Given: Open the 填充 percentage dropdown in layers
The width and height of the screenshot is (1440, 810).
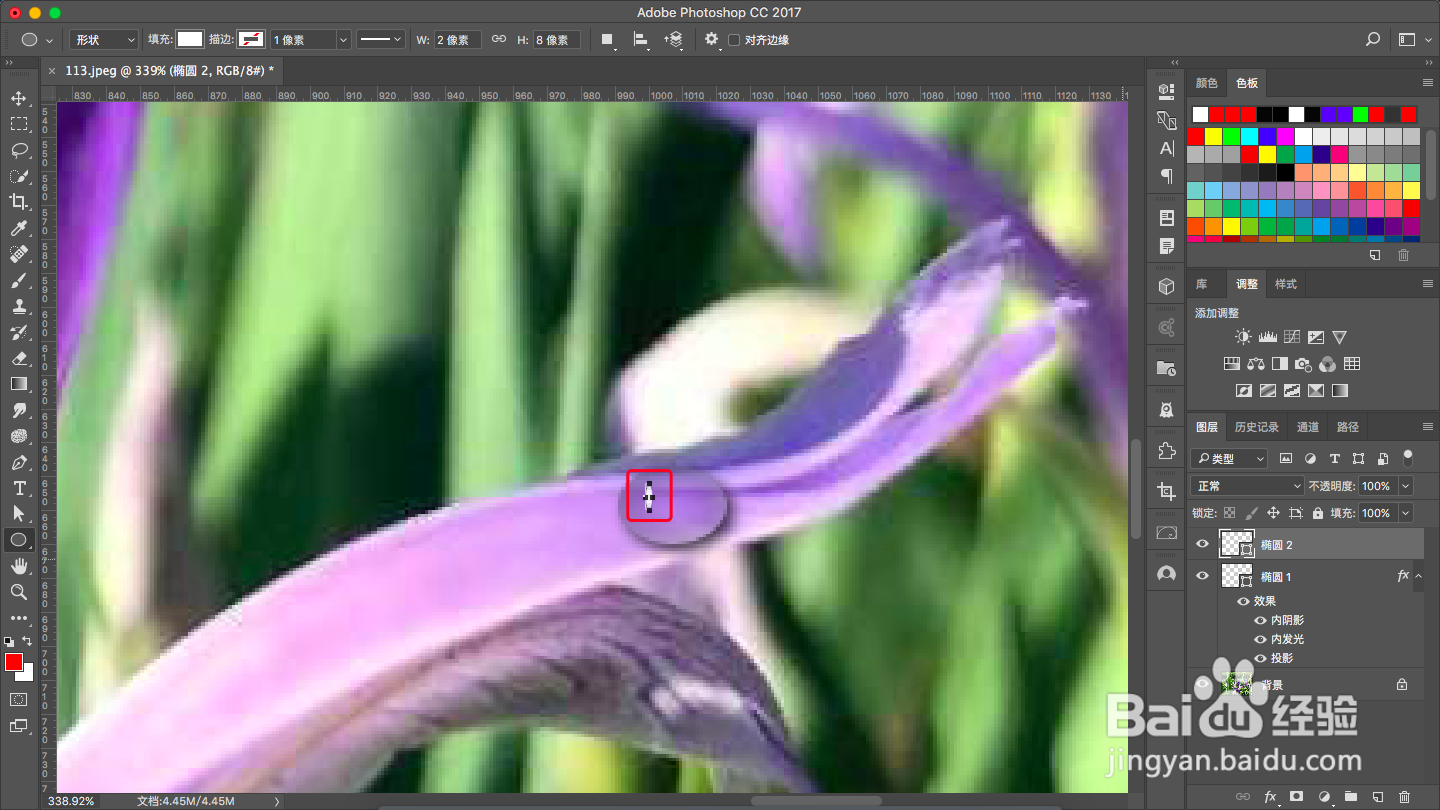Looking at the screenshot, I should [1406, 513].
